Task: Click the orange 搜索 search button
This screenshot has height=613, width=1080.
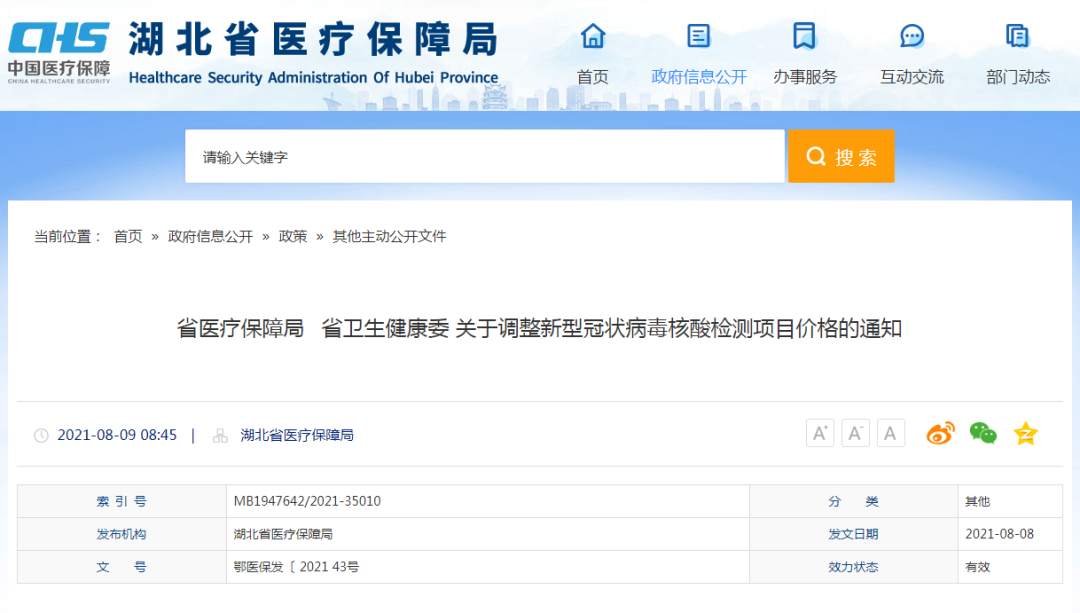Action: [841, 156]
